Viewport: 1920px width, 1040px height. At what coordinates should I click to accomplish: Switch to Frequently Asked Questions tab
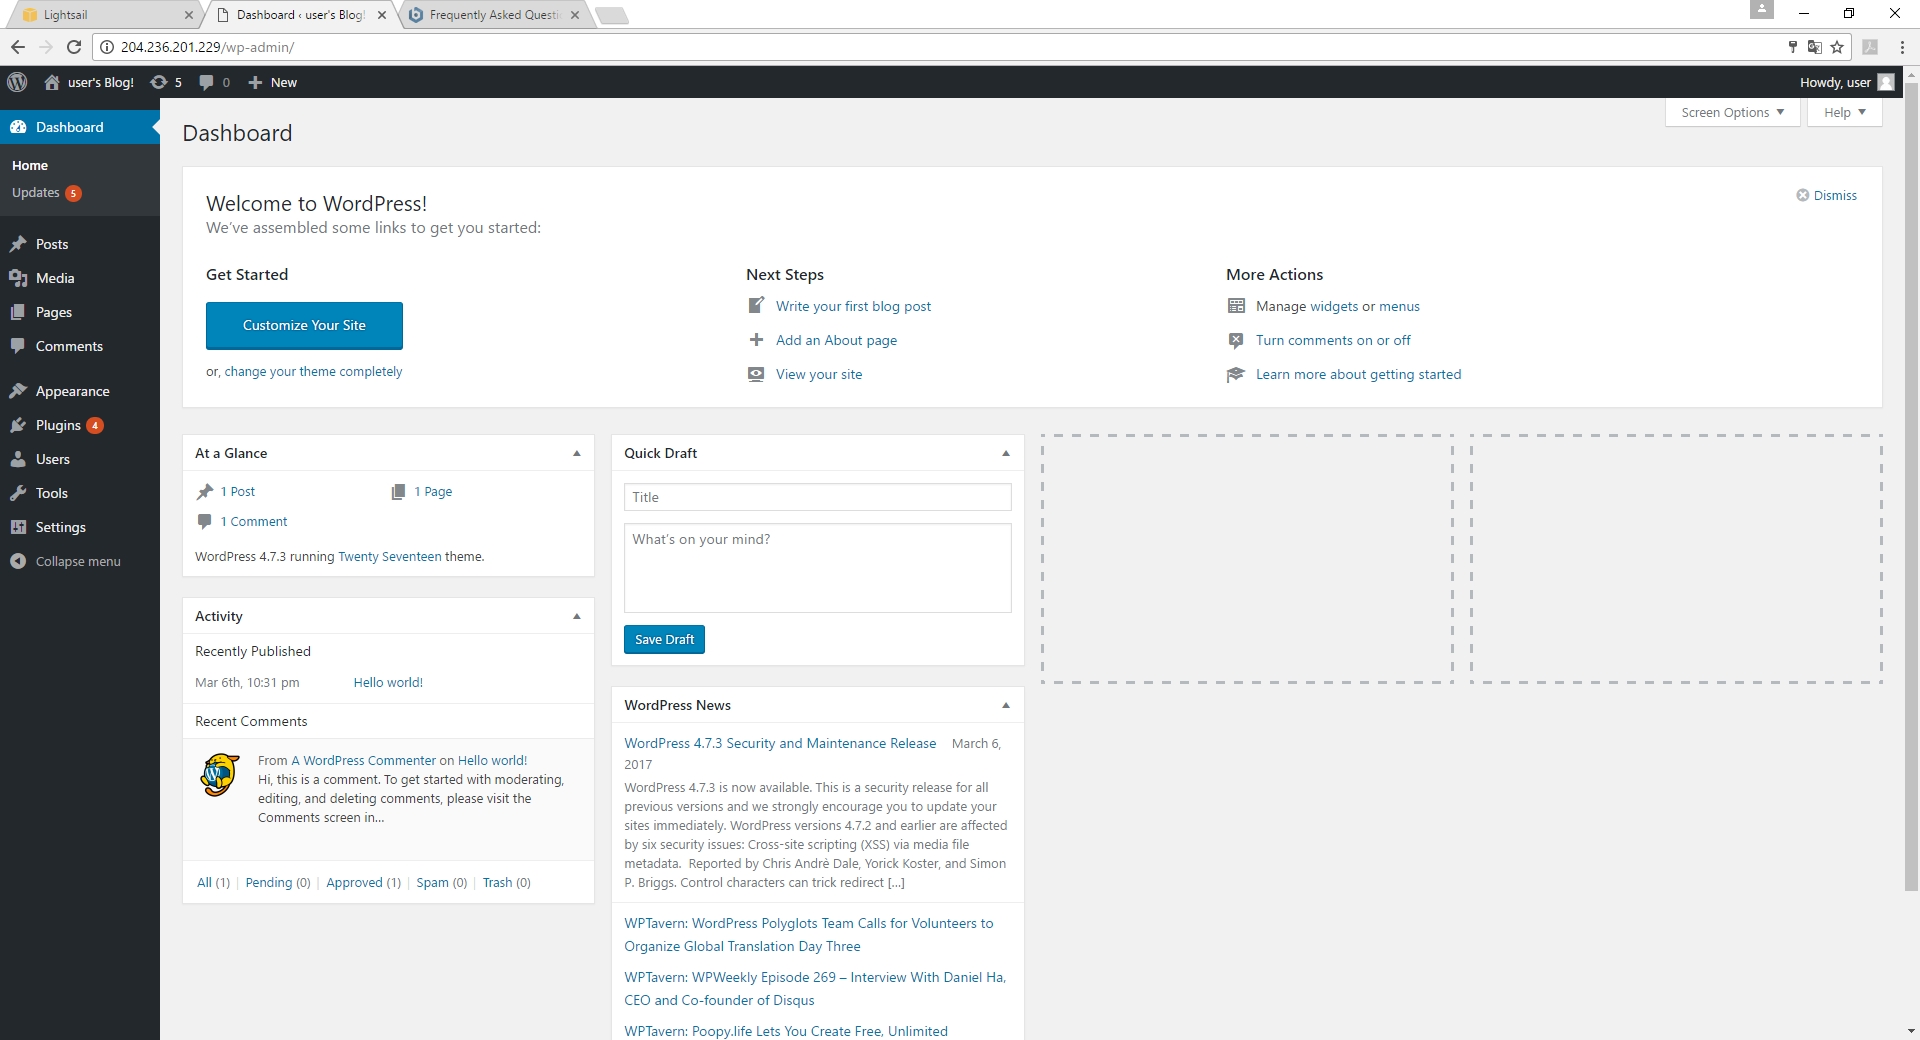(494, 15)
